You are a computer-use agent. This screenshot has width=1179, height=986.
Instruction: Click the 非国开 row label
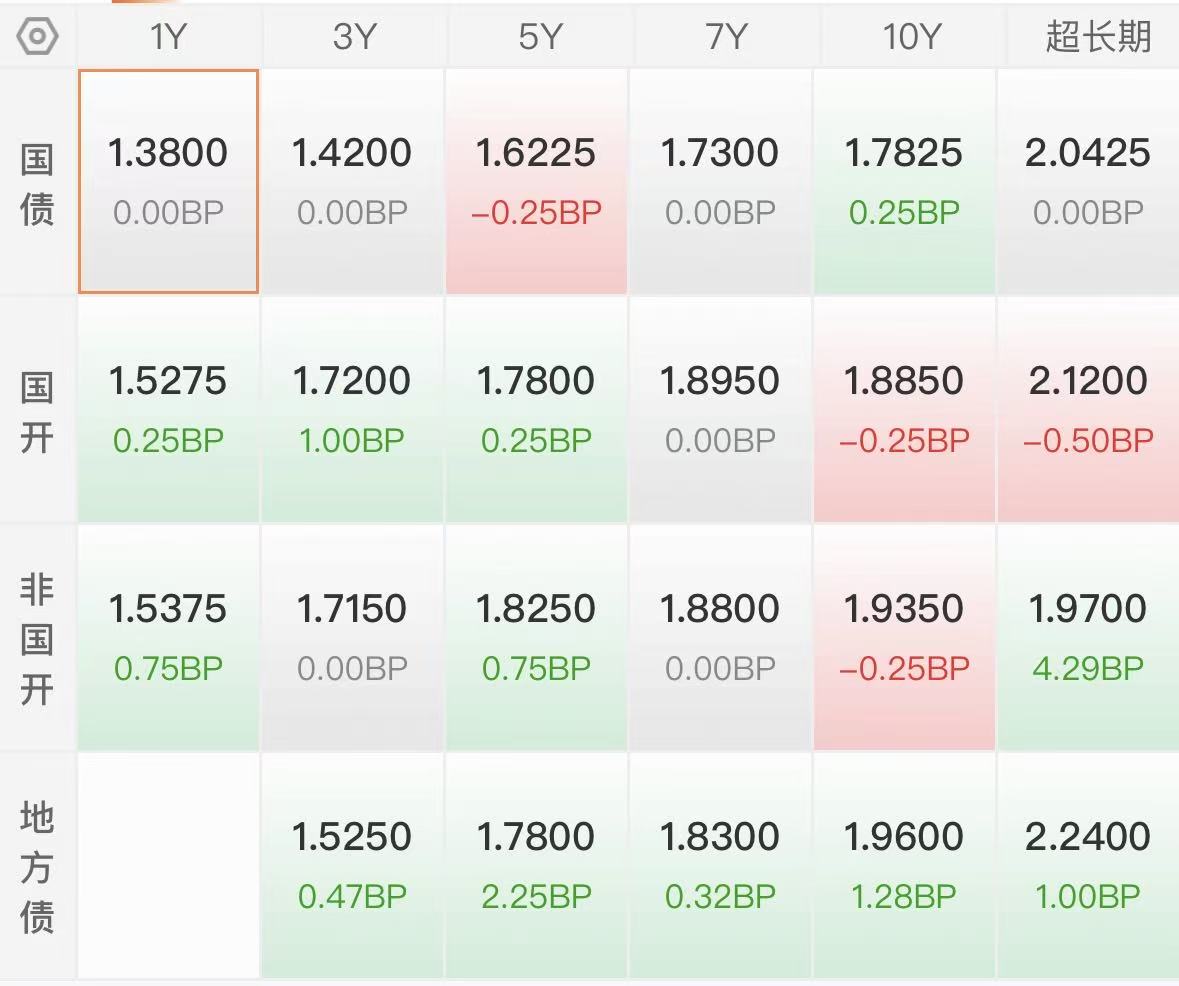(38, 638)
